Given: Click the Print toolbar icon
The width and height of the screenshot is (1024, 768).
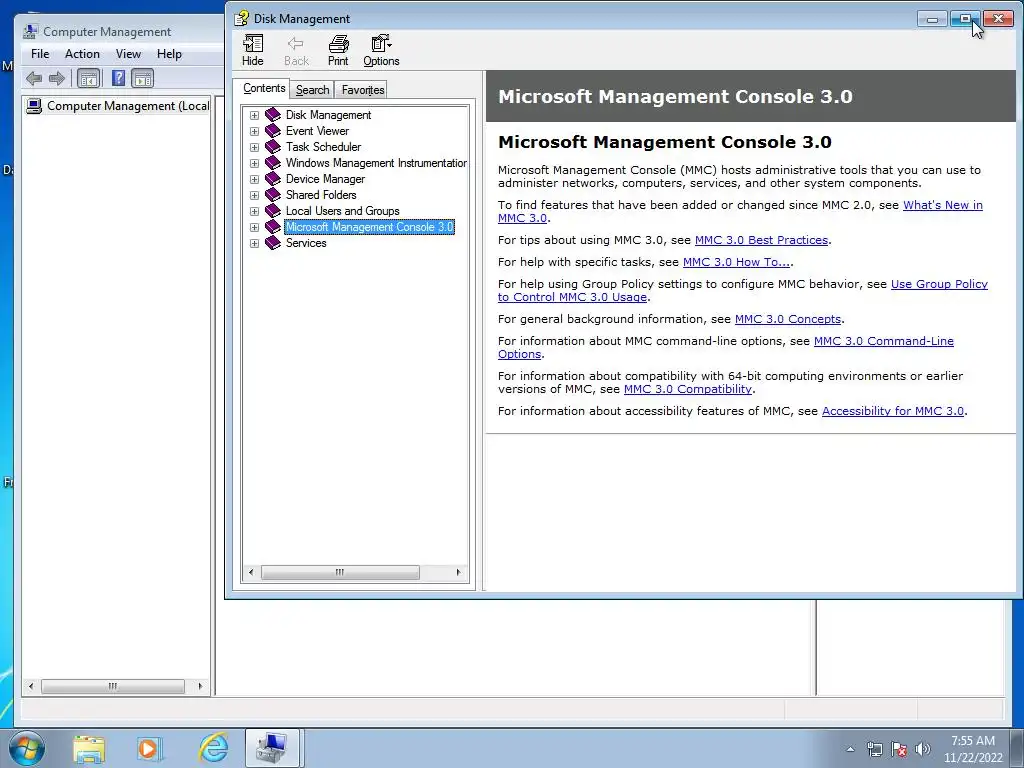Looking at the screenshot, I should pyautogui.click(x=338, y=50).
